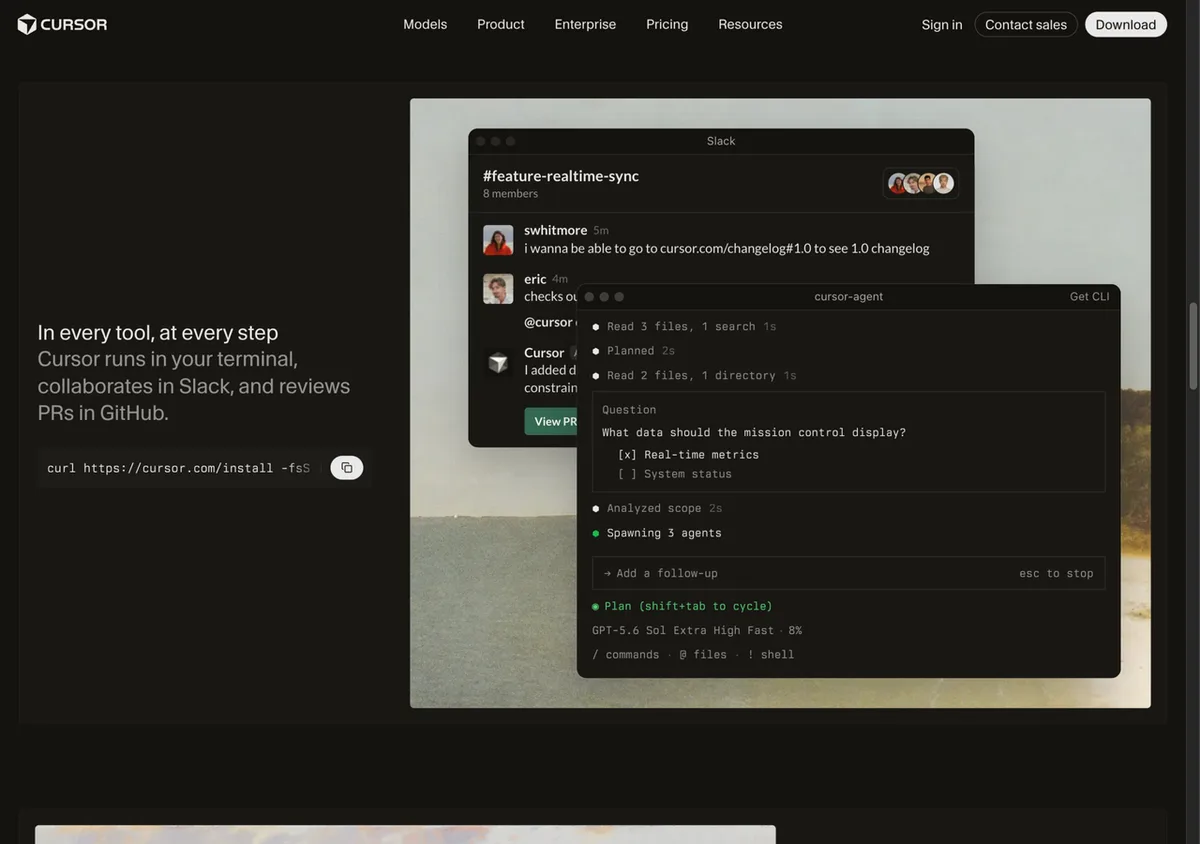The height and width of the screenshot is (844, 1200).
Task: Open the Cursor logo home link
Action: click(62, 24)
